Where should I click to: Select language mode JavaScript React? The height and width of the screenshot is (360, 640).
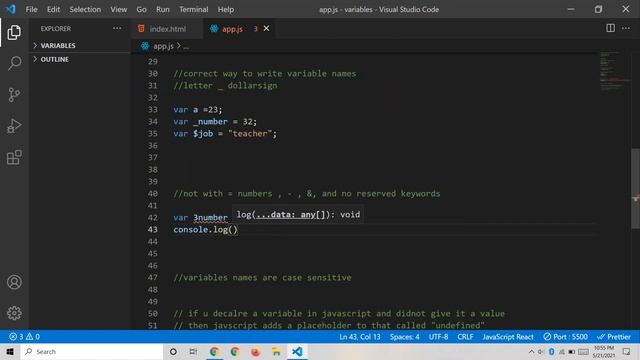tap(508, 337)
